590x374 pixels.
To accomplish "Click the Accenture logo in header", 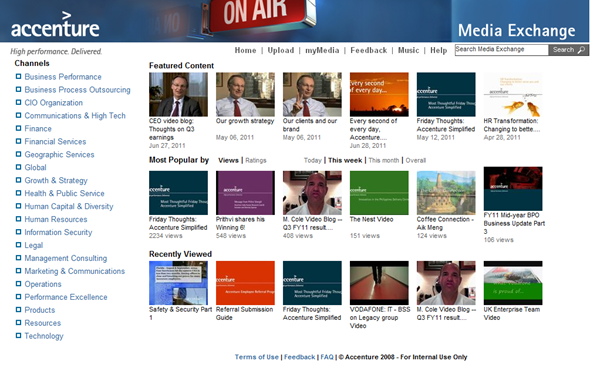I will pos(55,25).
